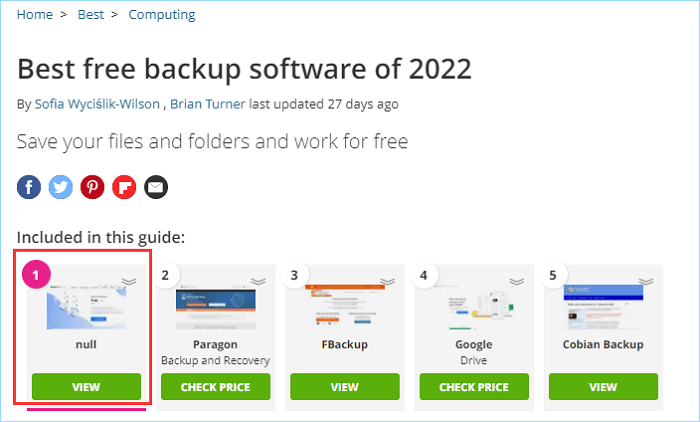The height and width of the screenshot is (422, 700).
Task: Click View button for FBackup
Action: (x=345, y=387)
